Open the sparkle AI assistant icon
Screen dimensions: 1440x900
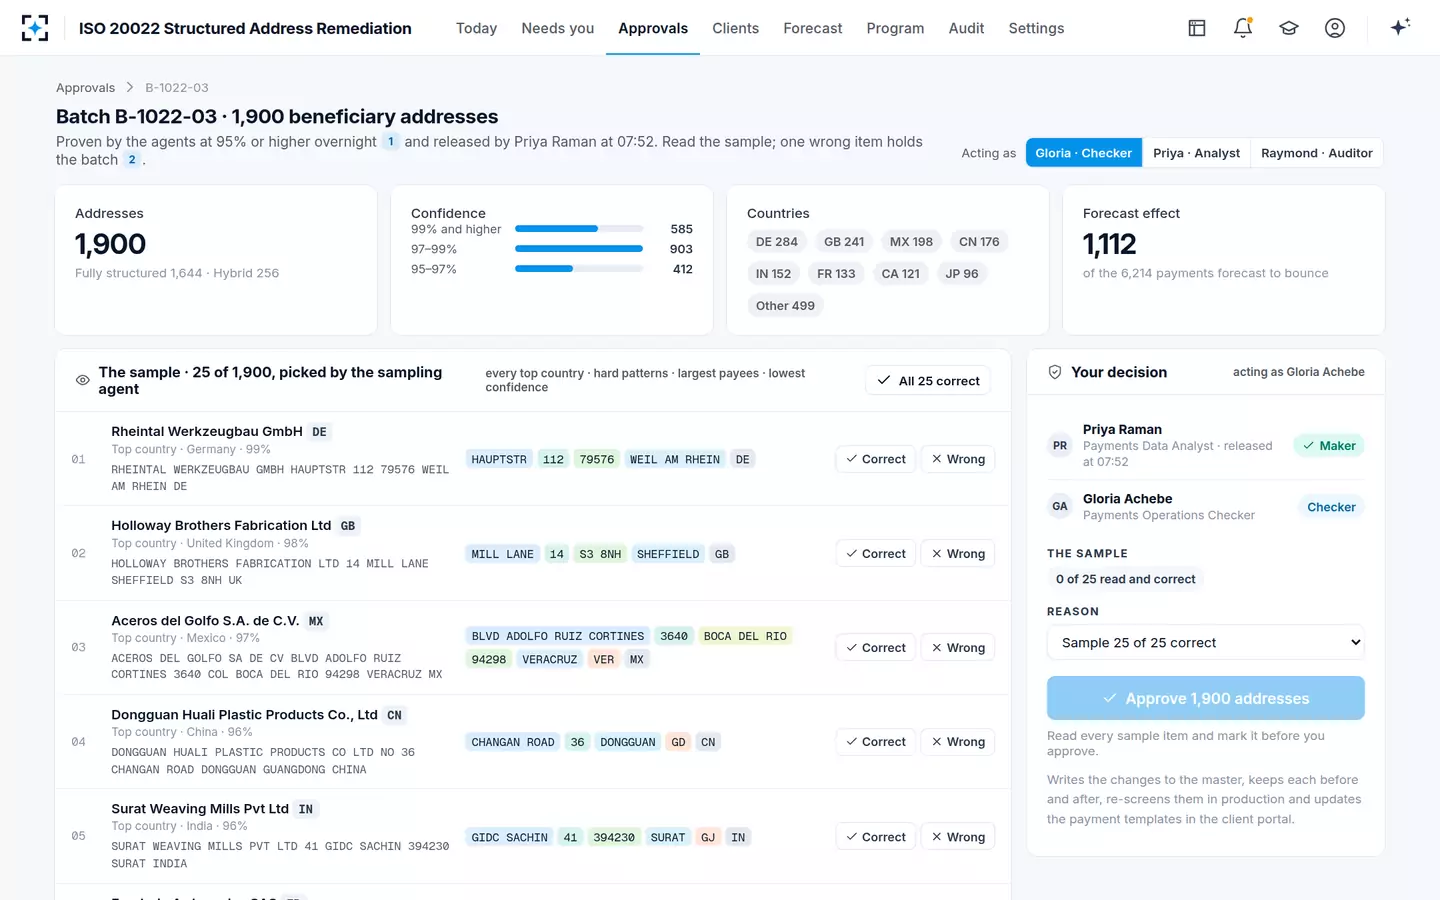point(1400,27)
